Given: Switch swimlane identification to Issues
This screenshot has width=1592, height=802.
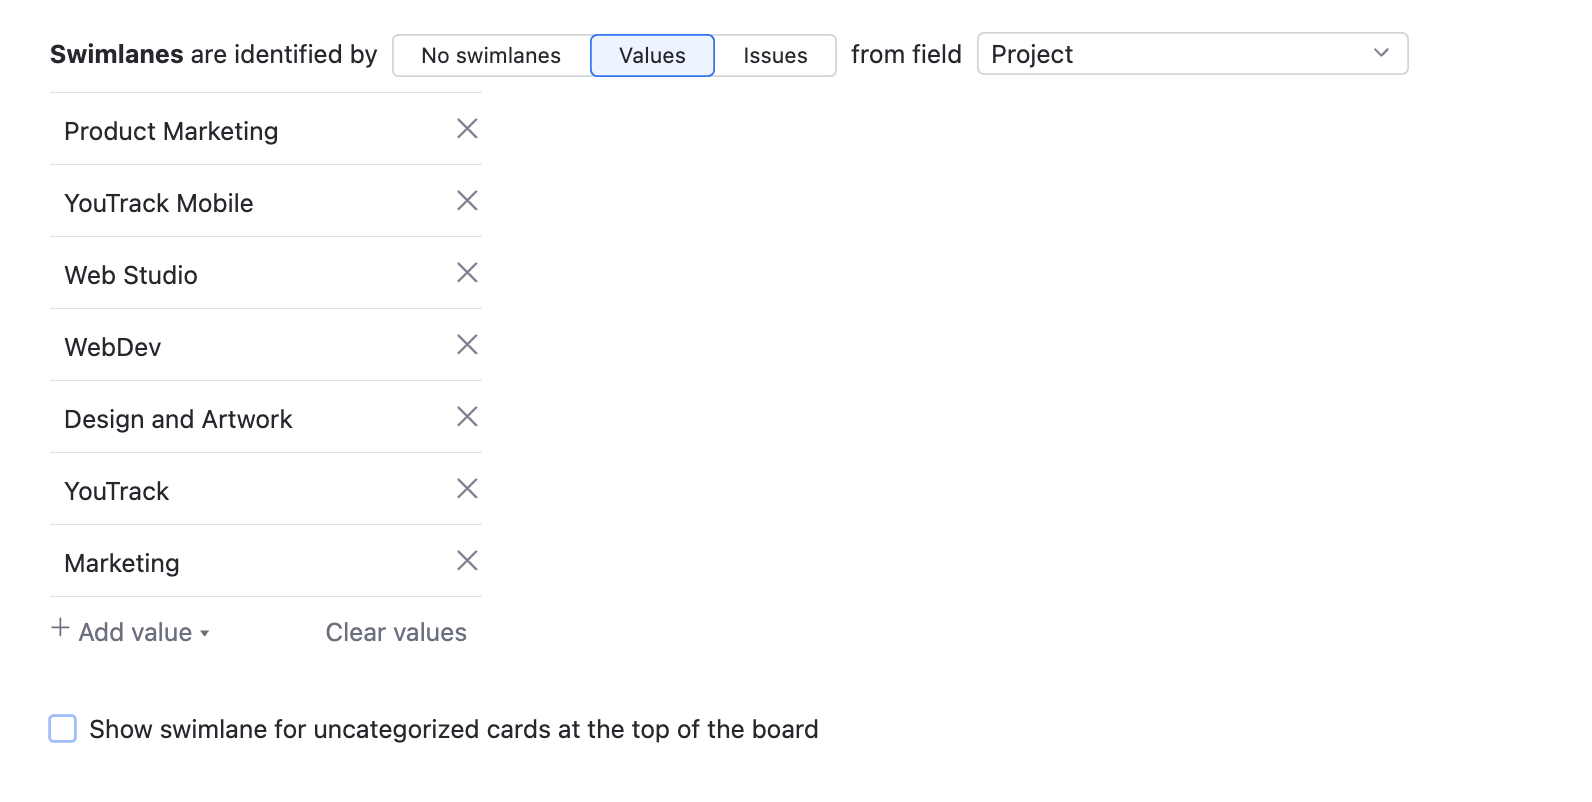Looking at the screenshot, I should 775,56.
